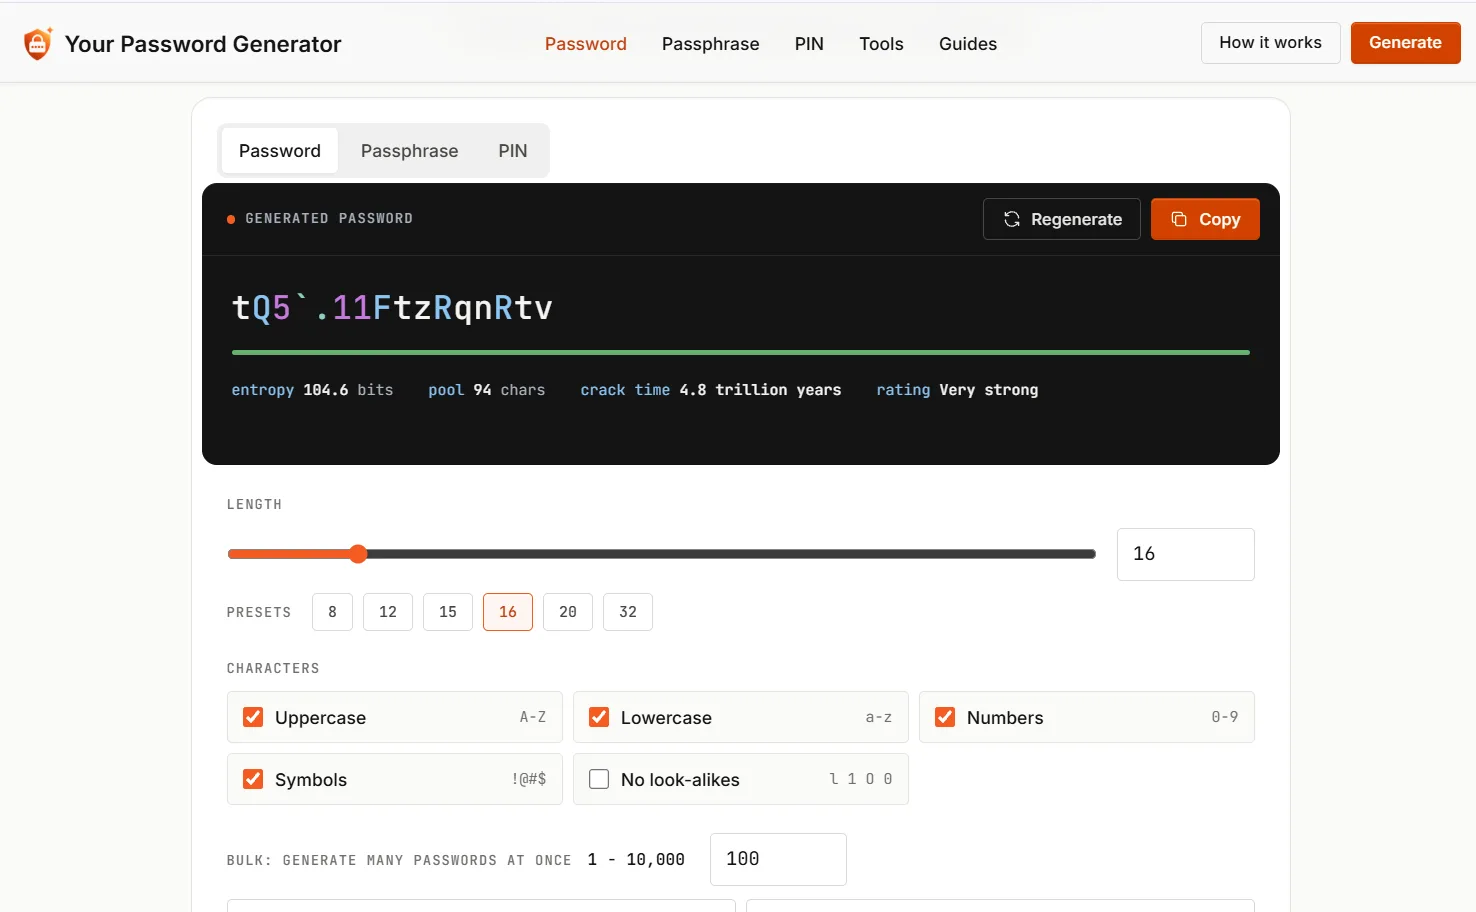
Task: Click the pool 94 chars text
Action: 487,390
